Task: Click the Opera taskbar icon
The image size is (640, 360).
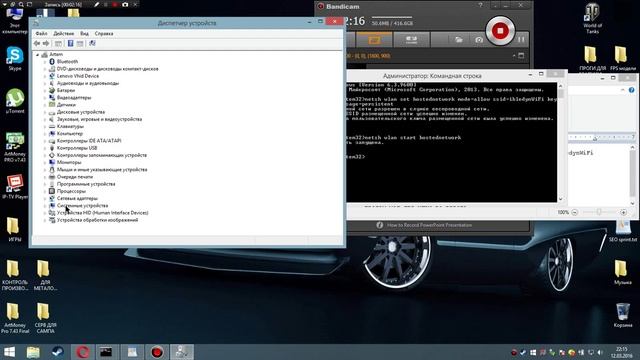Action: (x=82, y=352)
